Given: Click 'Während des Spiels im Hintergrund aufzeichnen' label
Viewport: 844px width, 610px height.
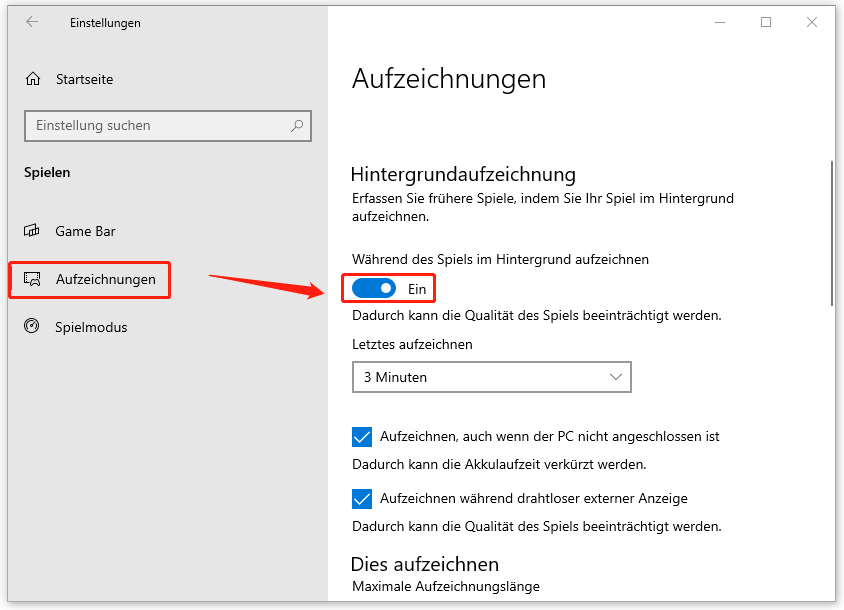Looking at the screenshot, I should (500, 260).
